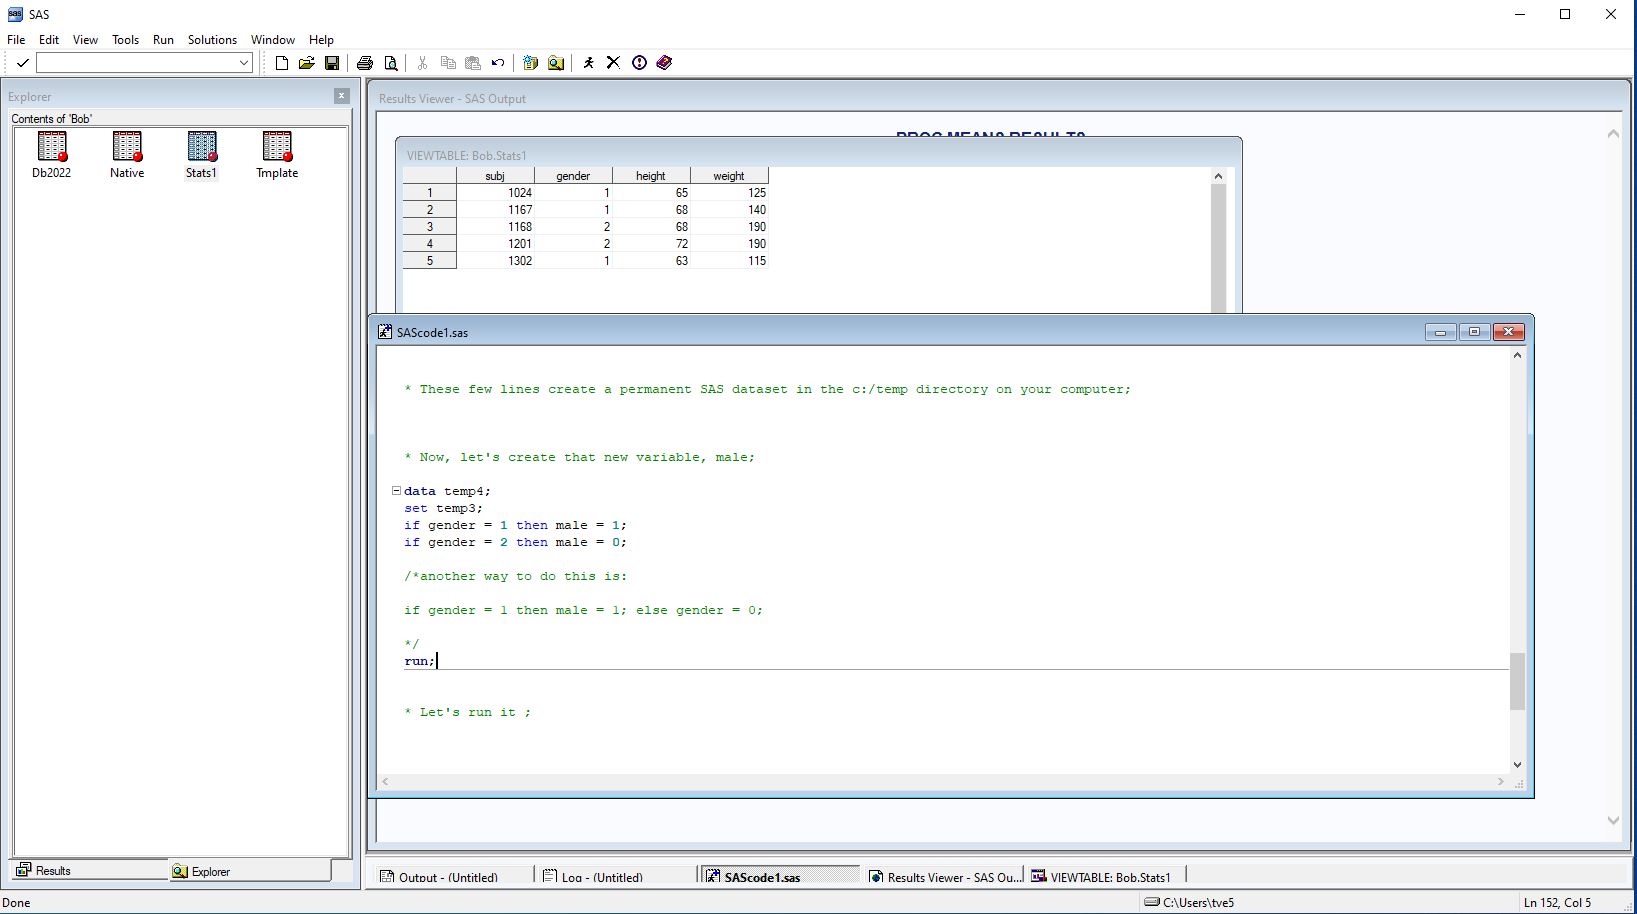The image size is (1637, 914).
Task: Print using the printer toolbar icon
Action: tap(365, 63)
